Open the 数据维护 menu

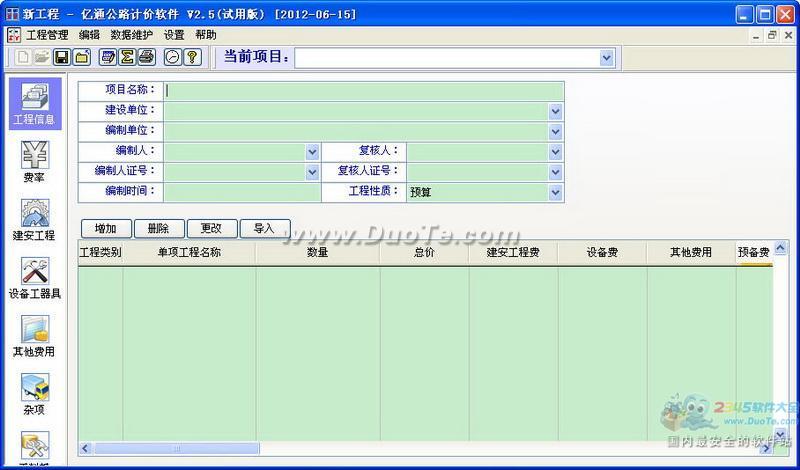tap(132, 35)
